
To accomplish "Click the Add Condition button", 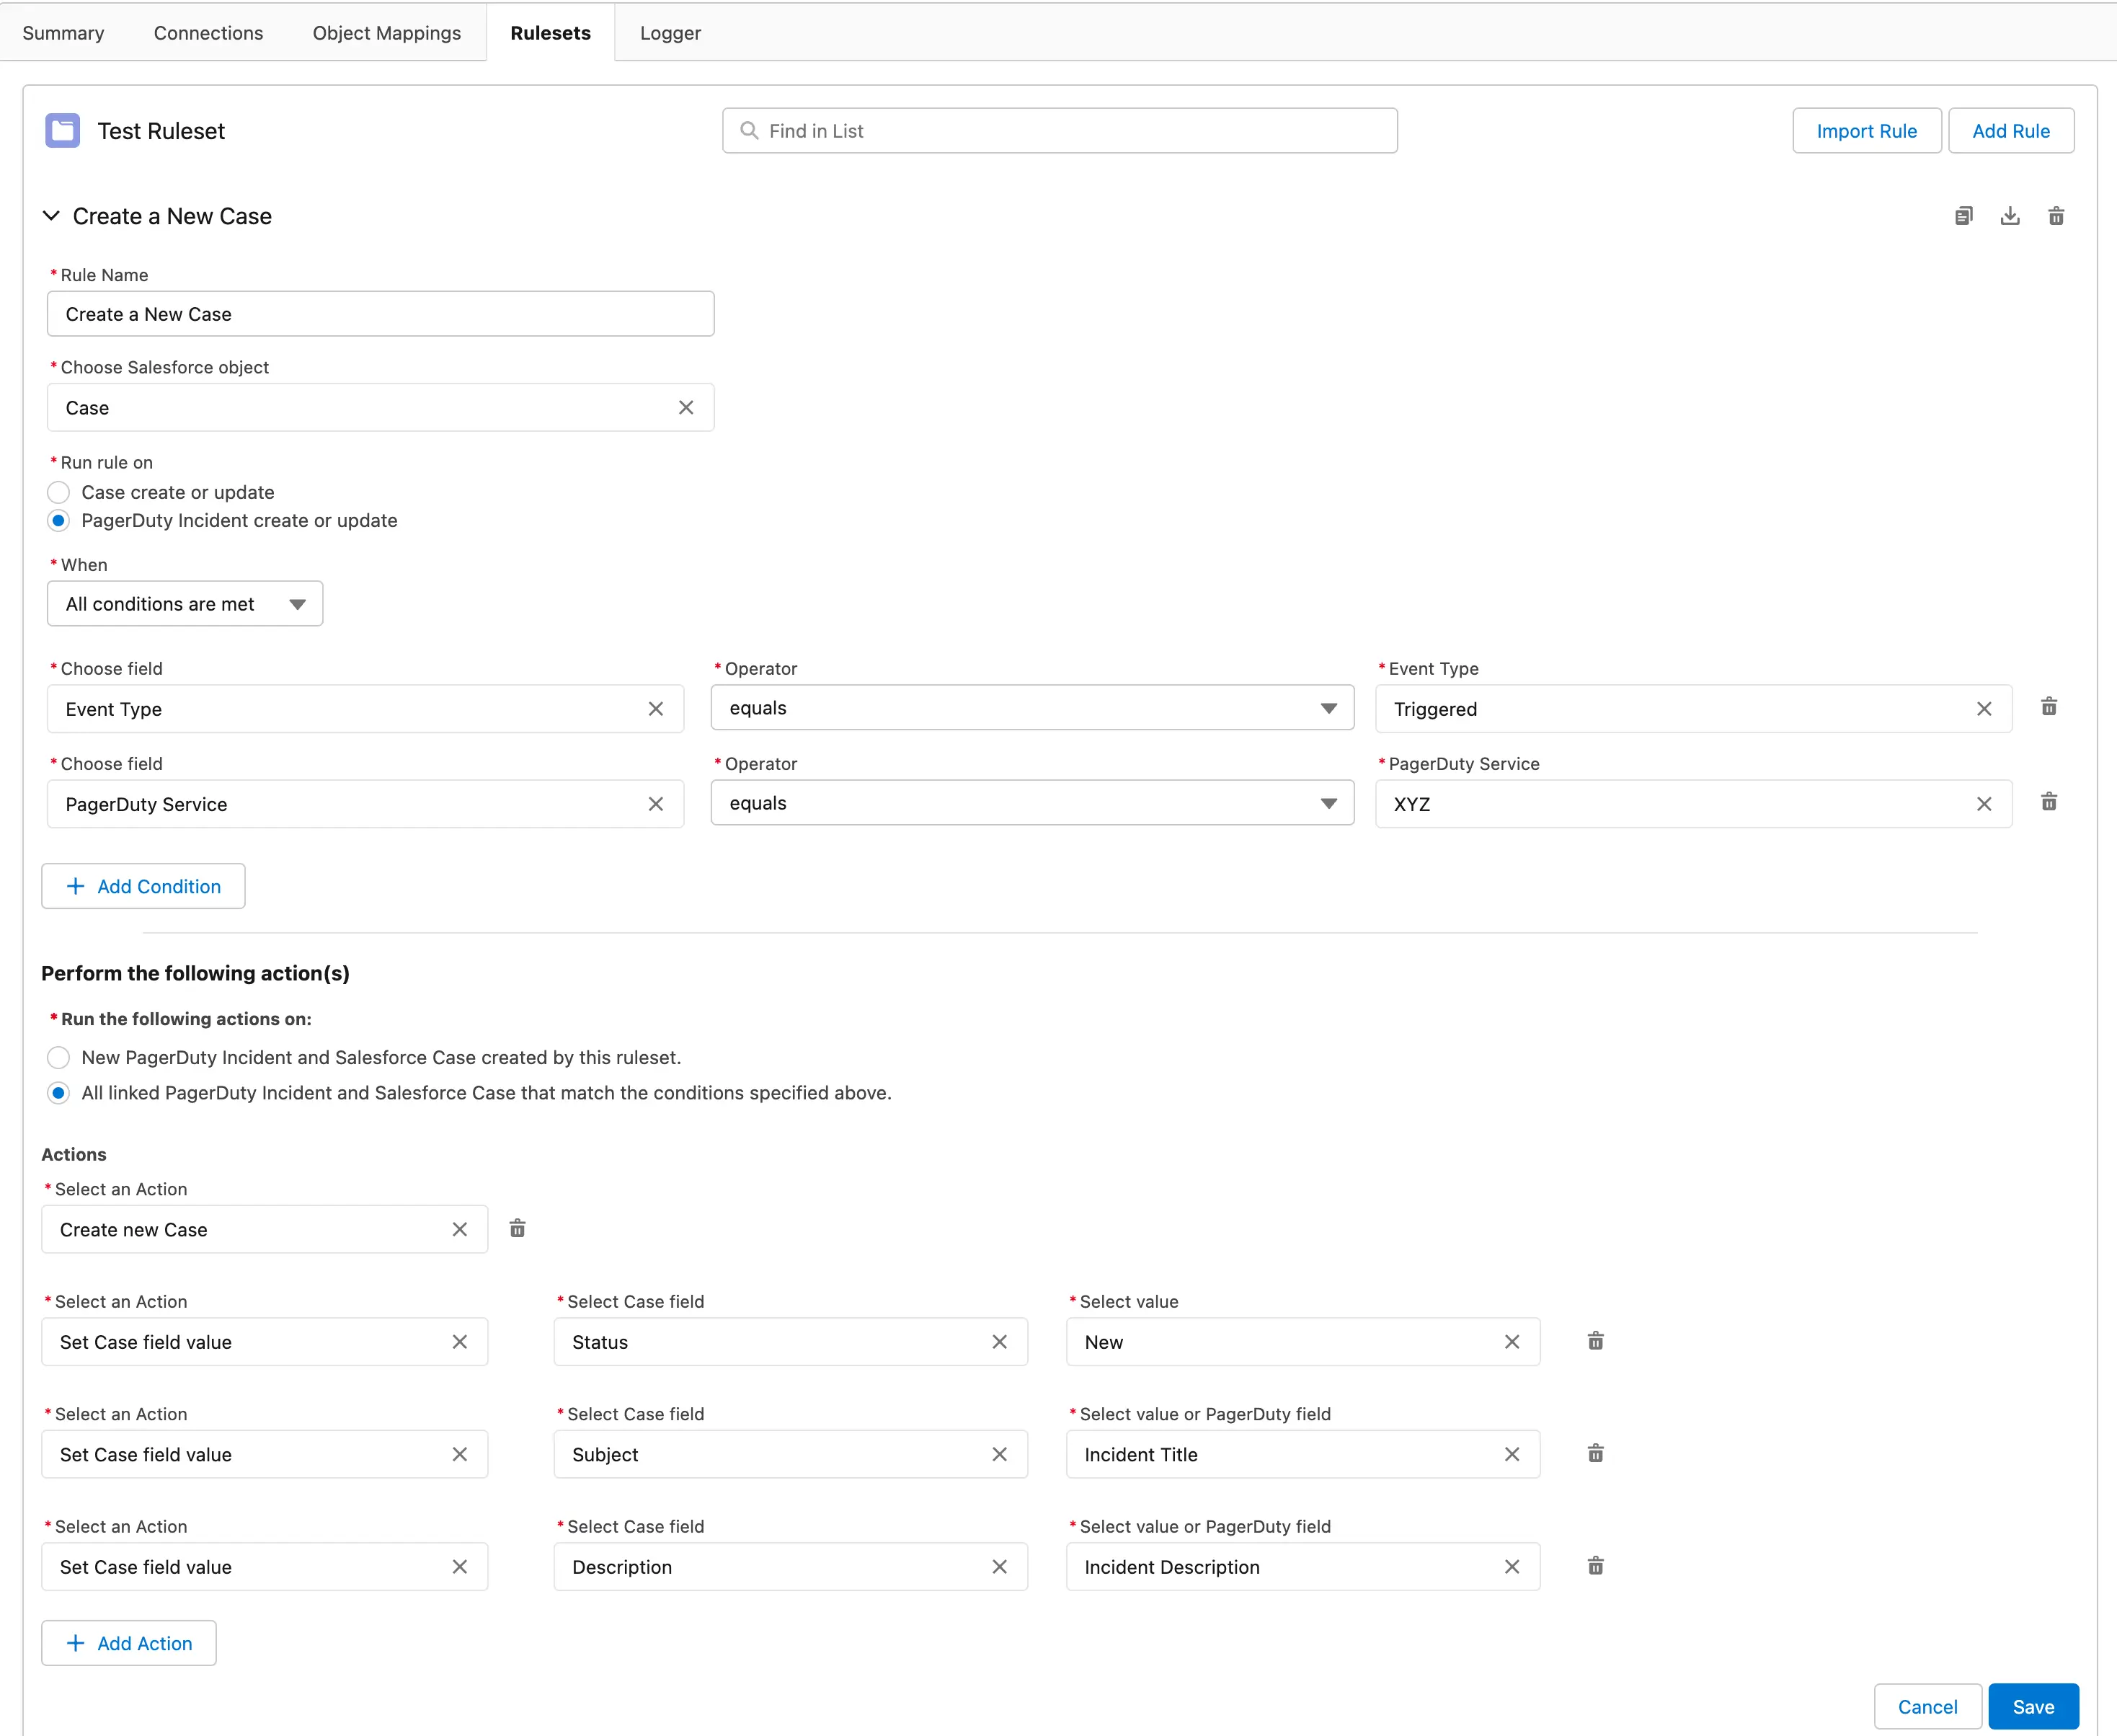I will tap(143, 886).
